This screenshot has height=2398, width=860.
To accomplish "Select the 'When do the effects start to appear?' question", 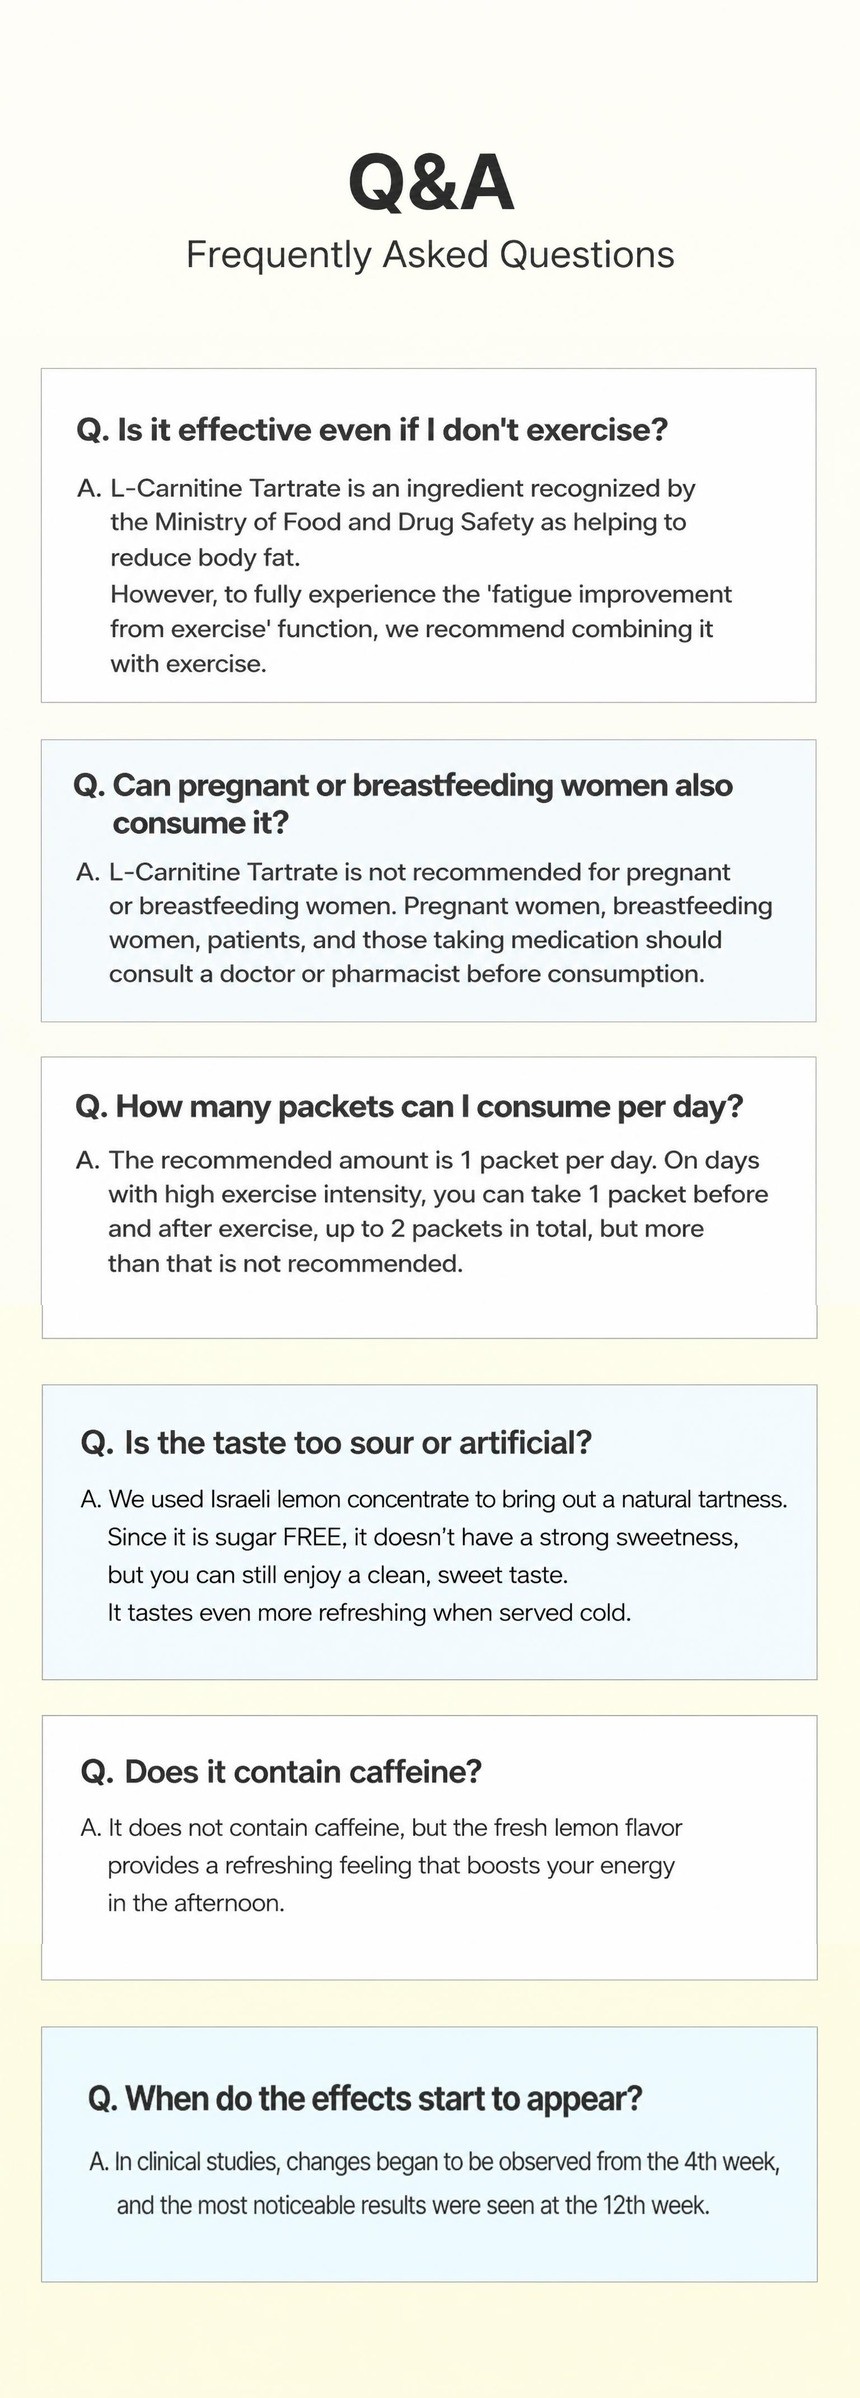I will click(x=365, y=2098).
